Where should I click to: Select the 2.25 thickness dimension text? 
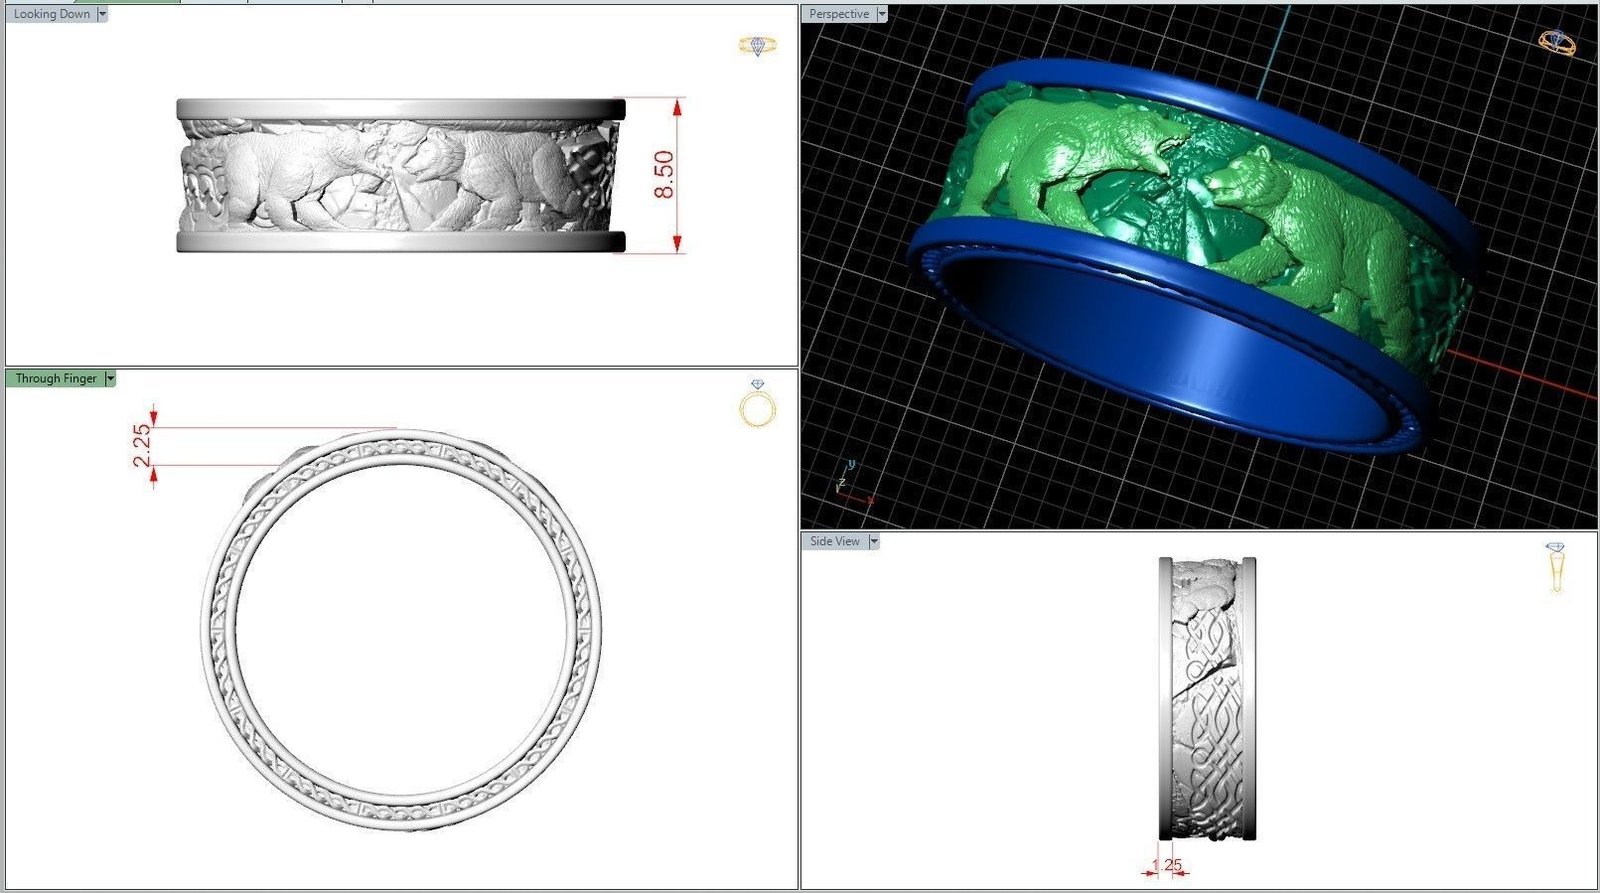click(142, 445)
